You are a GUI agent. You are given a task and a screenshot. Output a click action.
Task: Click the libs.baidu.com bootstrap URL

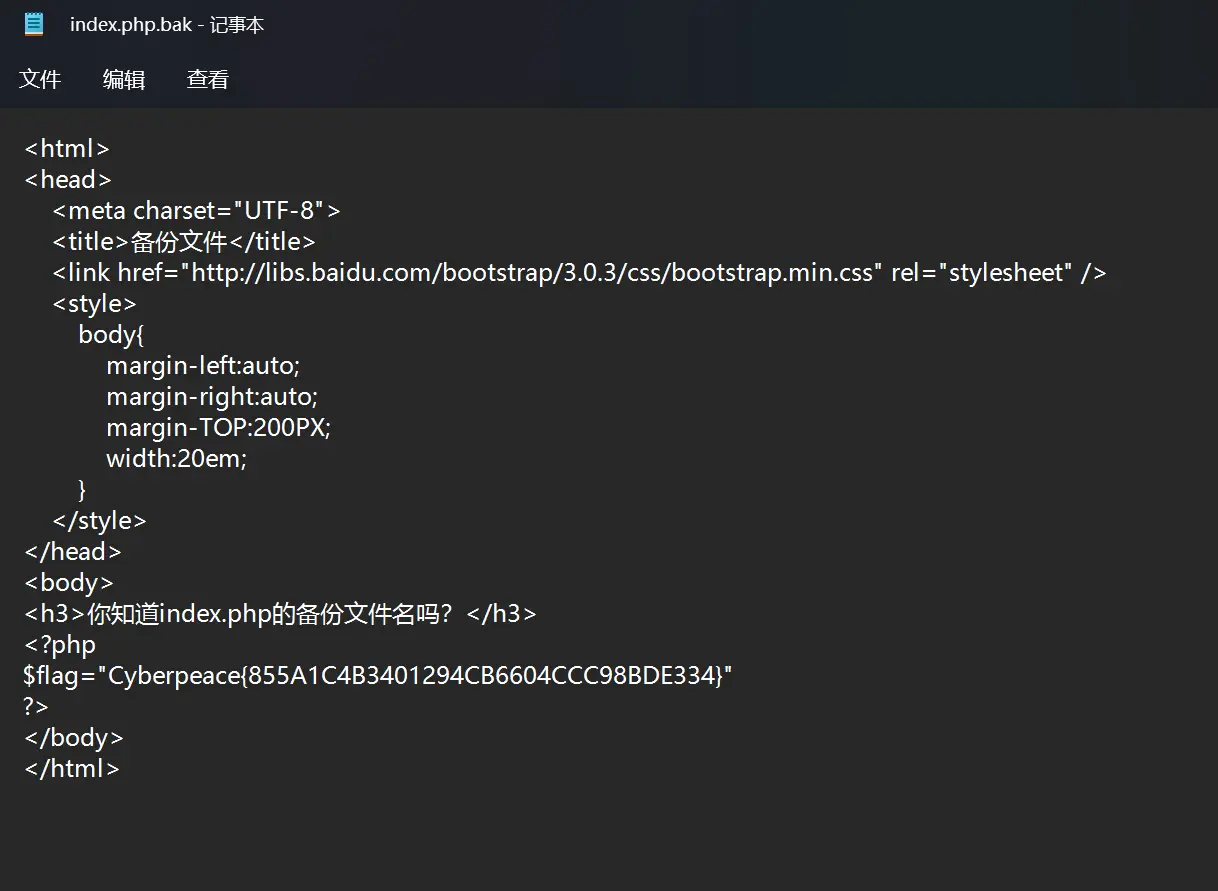tap(532, 272)
